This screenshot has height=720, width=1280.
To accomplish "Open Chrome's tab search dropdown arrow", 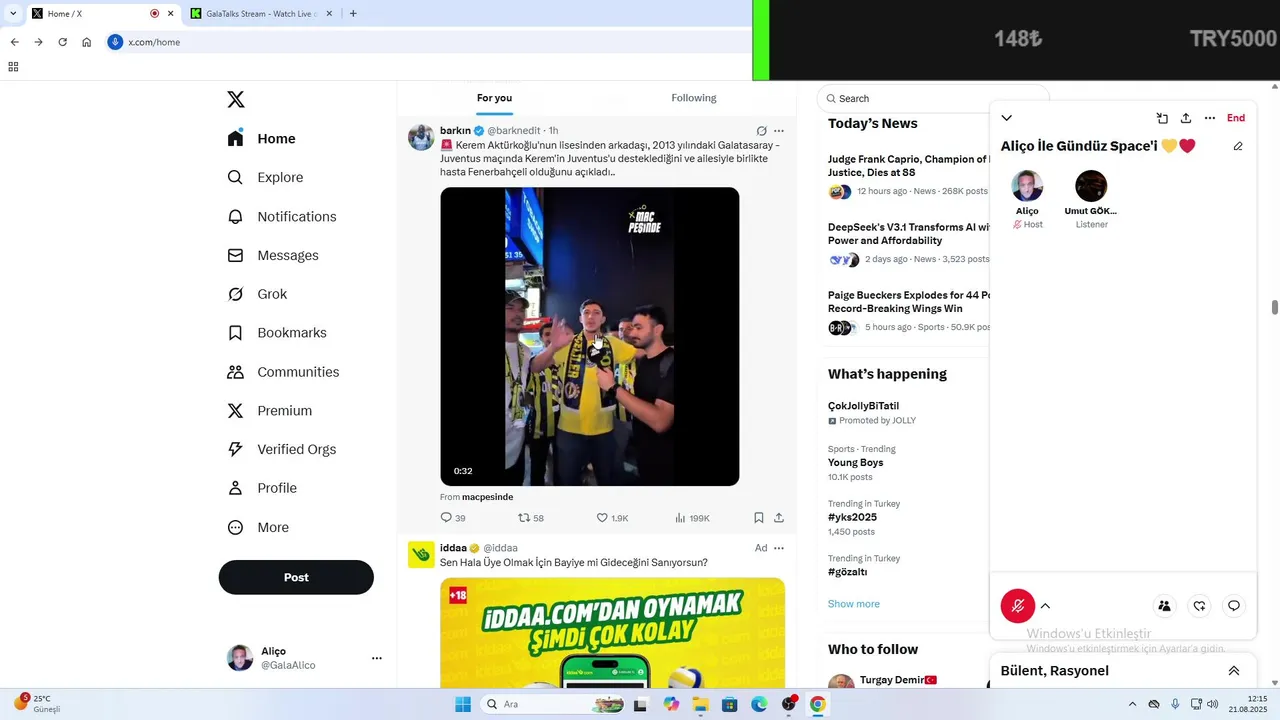I will pyautogui.click(x=13, y=14).
